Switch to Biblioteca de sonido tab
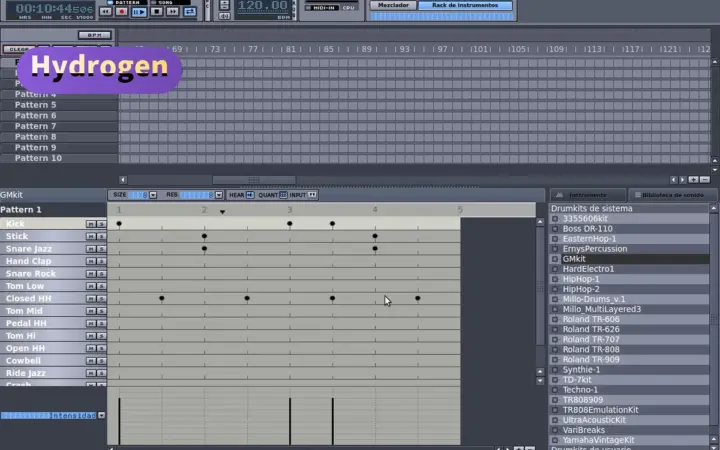720x450 pixels. [x=672, y=195]
